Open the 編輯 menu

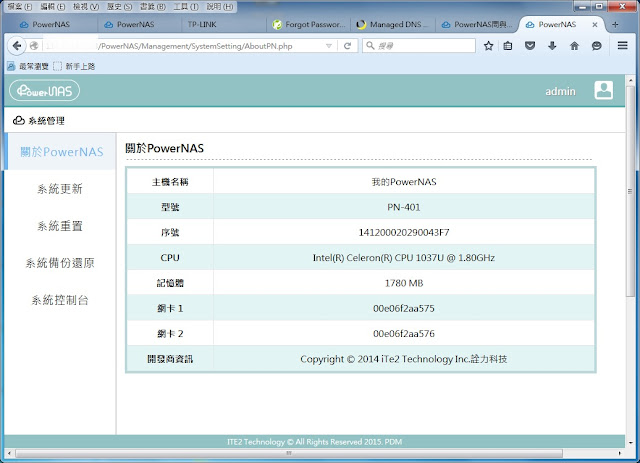coord(53,7)
